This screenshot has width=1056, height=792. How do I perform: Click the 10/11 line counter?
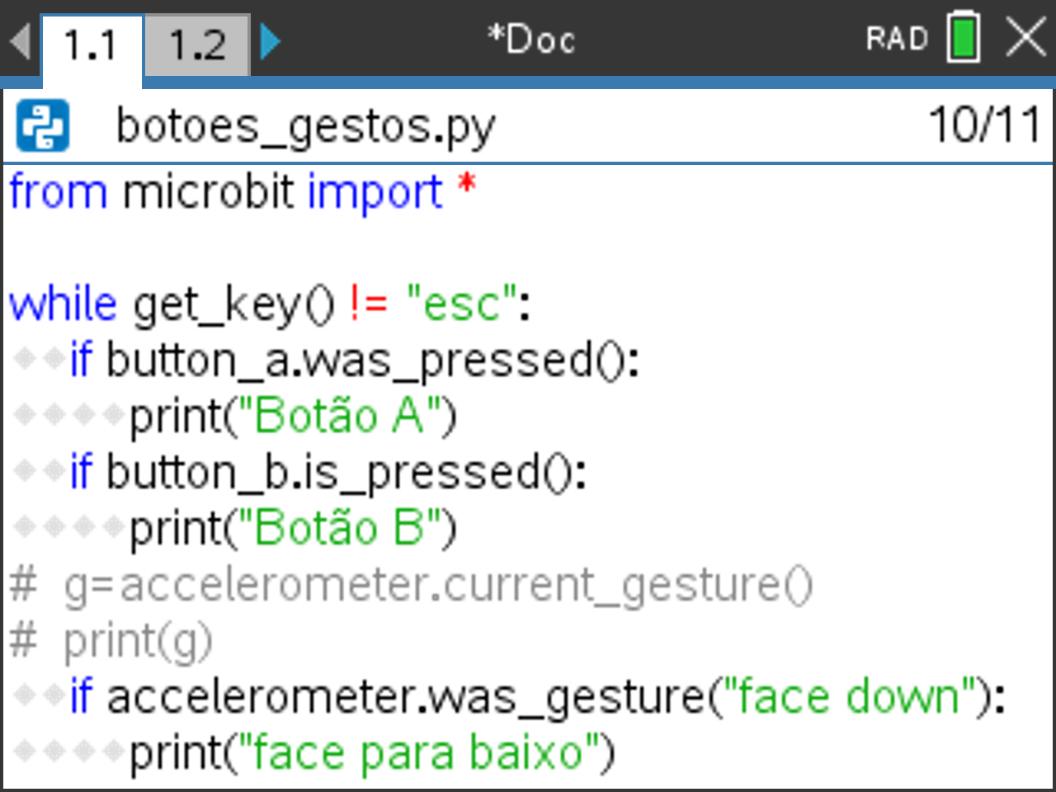(985, 125)
